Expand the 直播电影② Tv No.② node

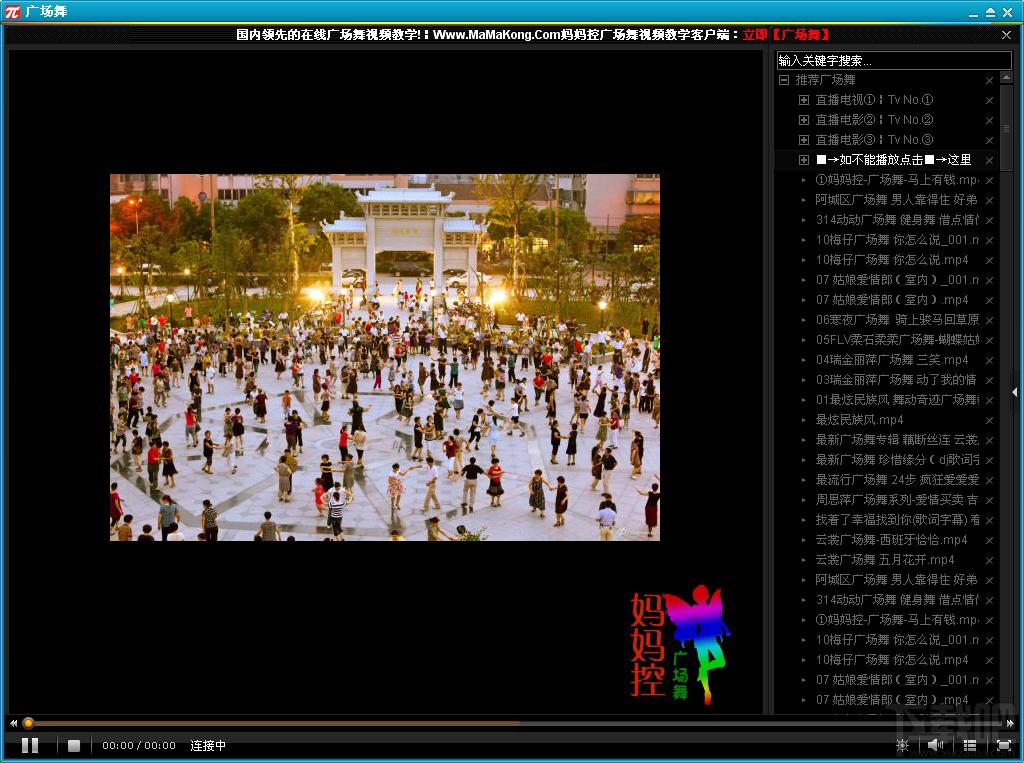coord(804,120)
